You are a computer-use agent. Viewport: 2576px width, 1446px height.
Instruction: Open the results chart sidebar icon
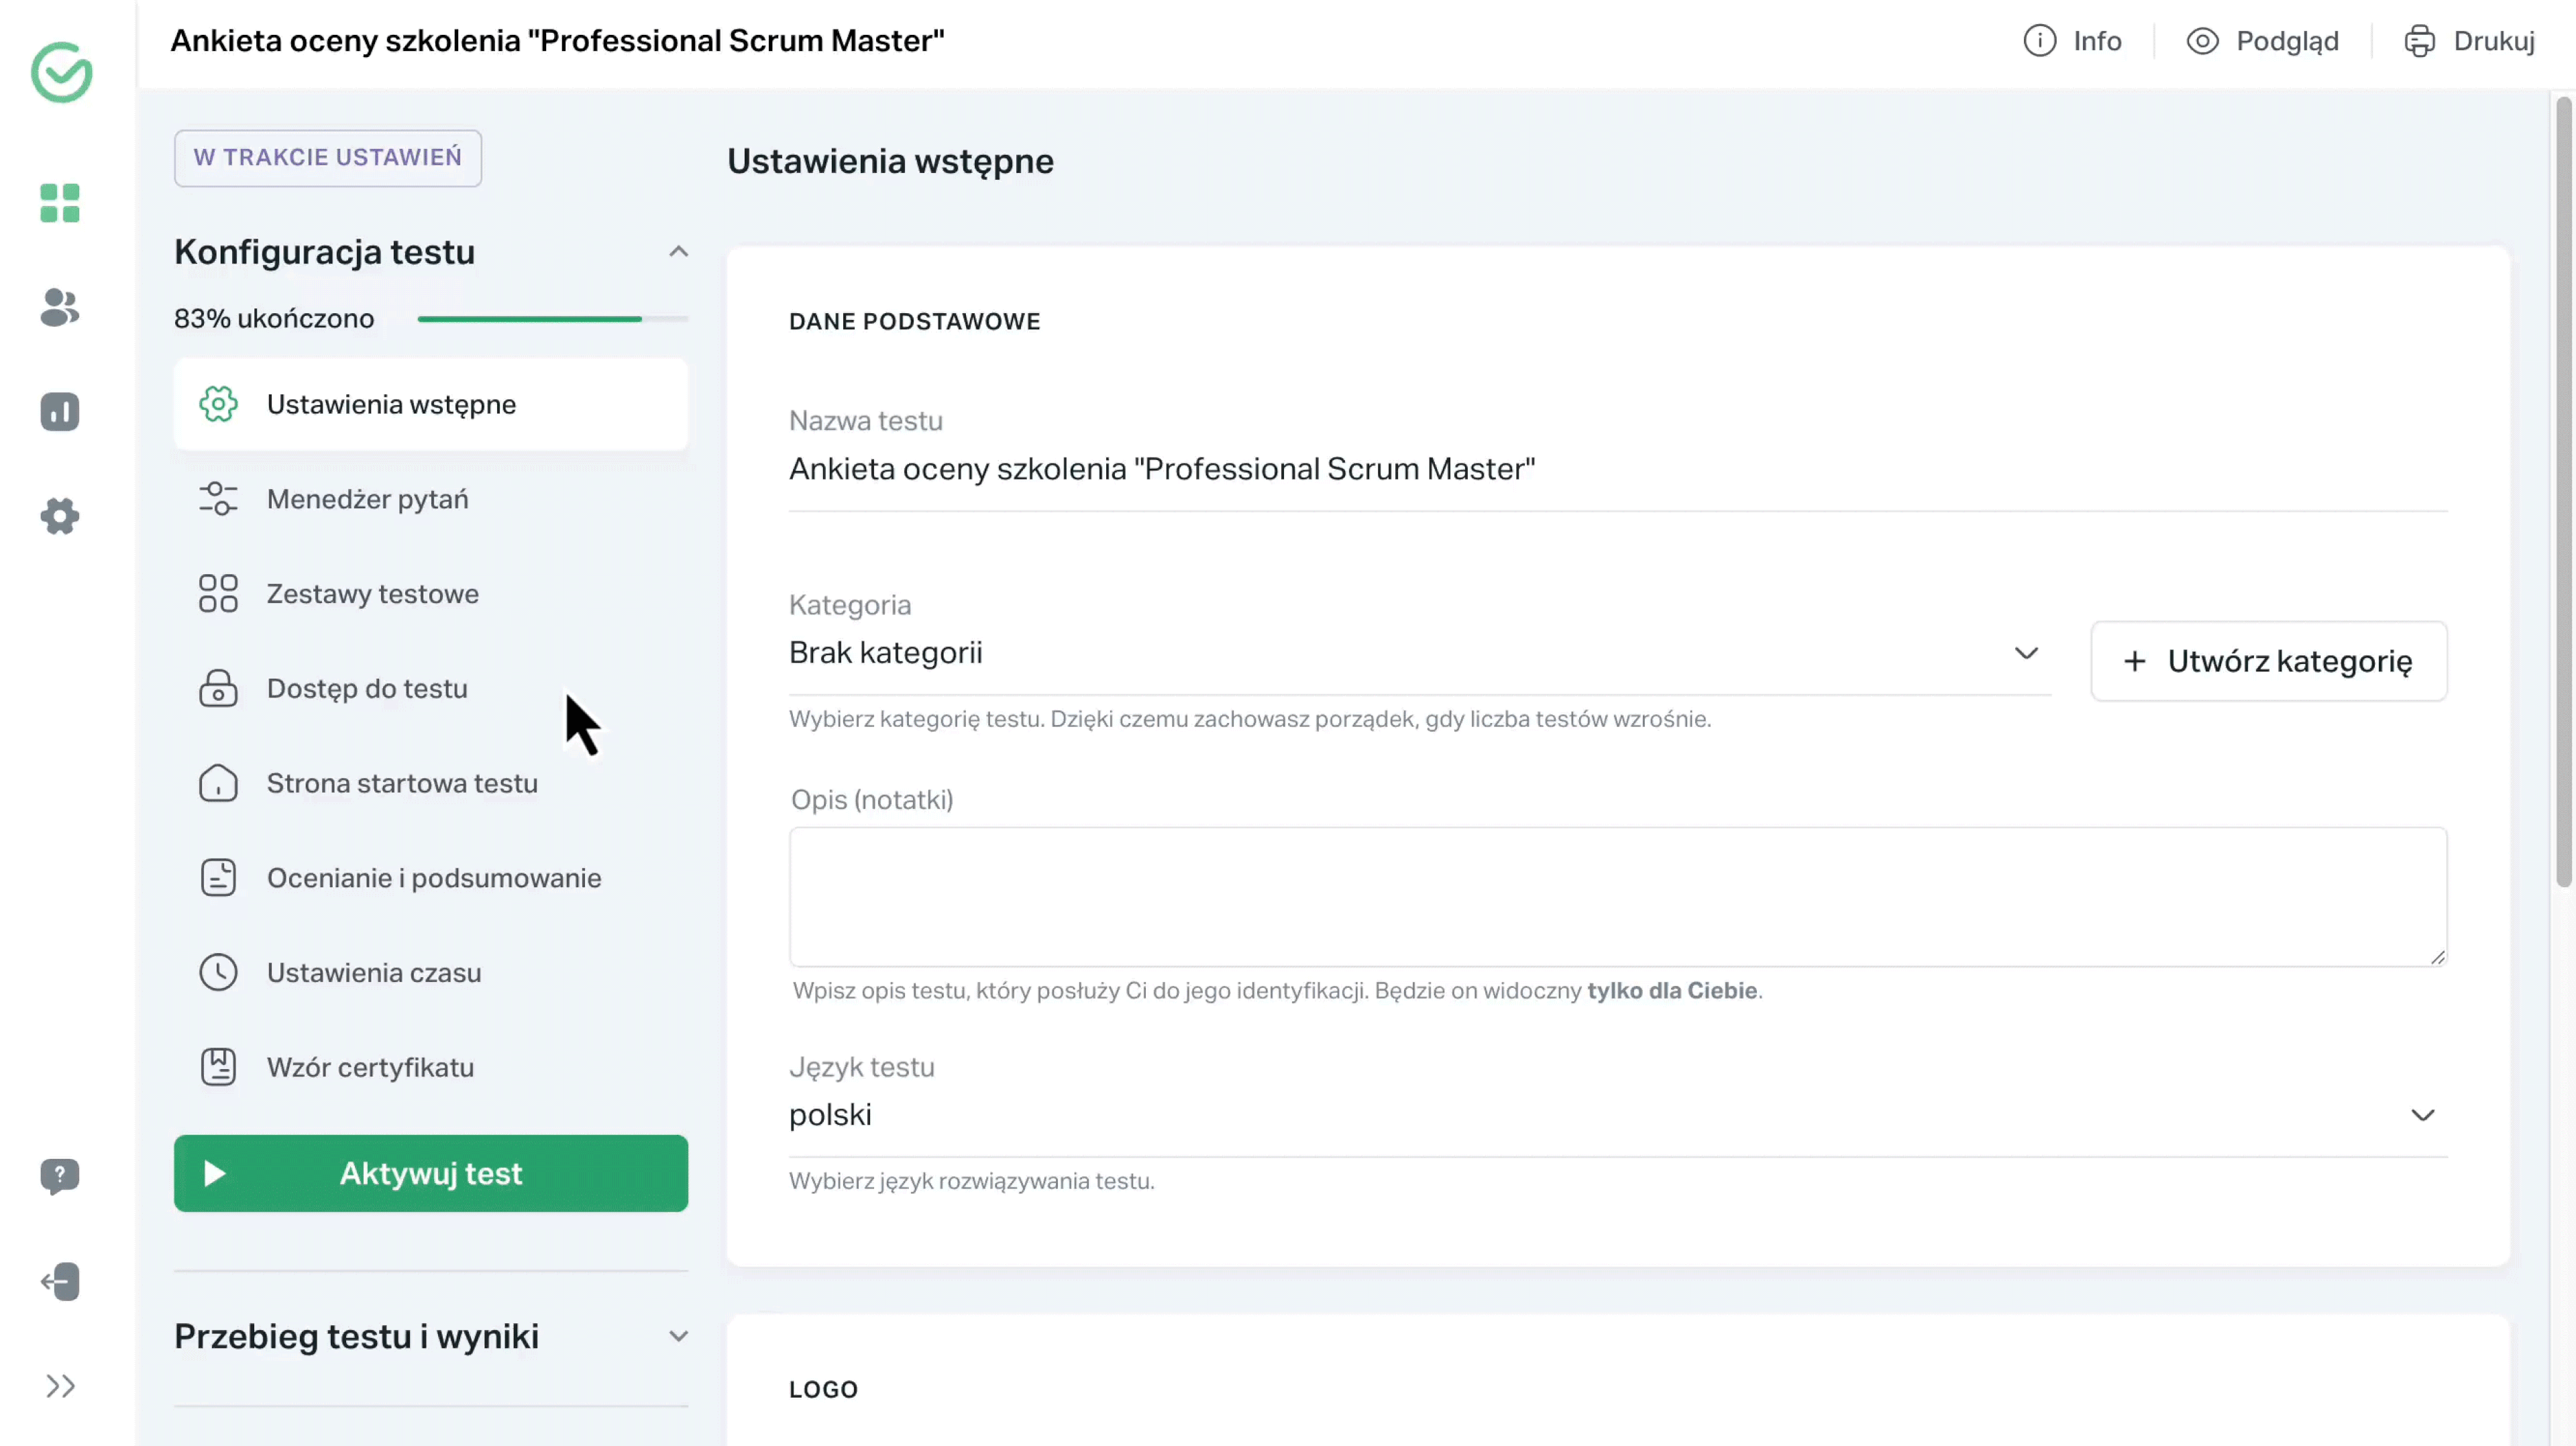tap(60, 412)
